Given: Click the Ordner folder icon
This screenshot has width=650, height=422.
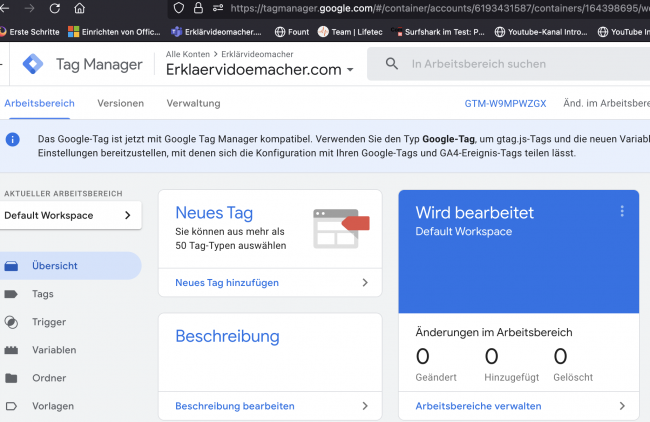Looking at the screenshot, I should (11, 378).
